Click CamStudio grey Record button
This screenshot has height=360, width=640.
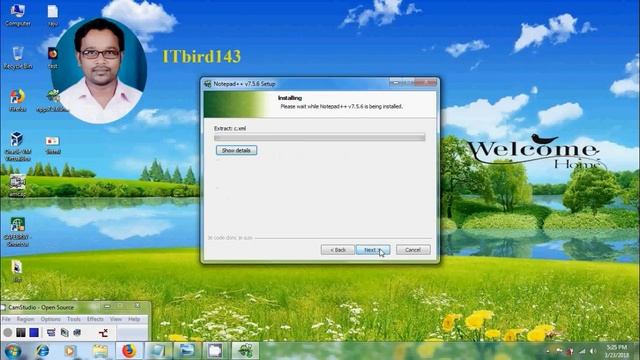pyautogui.click(x=8, y=333)
